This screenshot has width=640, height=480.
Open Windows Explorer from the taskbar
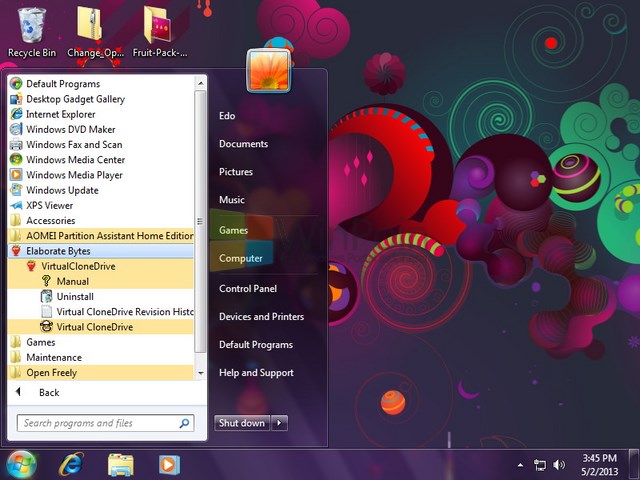[120, 465]
